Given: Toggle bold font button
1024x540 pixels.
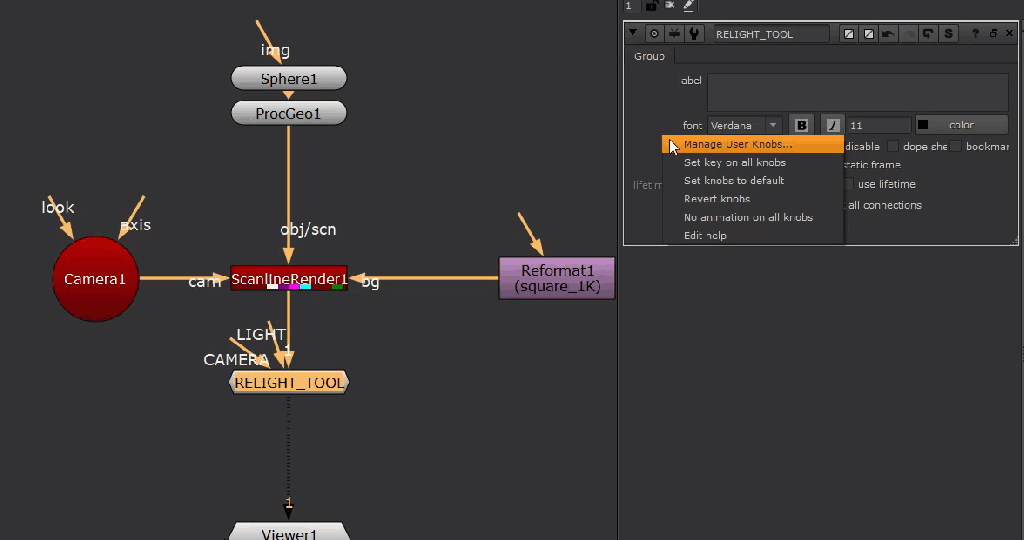Looking at the screenshot, I should tap(801, 125).
